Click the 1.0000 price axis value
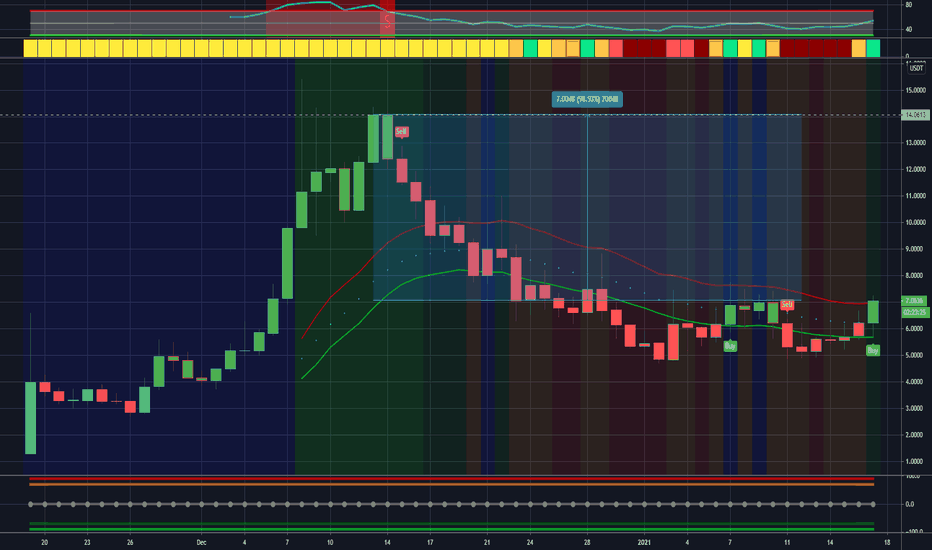The height and width of the screenshot is (550, 932). click(x=916, y=461)
